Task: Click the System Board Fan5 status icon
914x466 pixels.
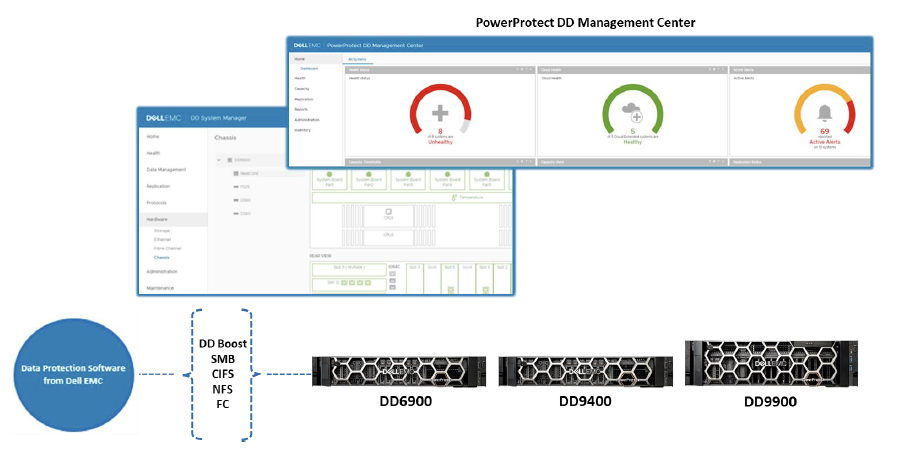Action: point(487,174)
